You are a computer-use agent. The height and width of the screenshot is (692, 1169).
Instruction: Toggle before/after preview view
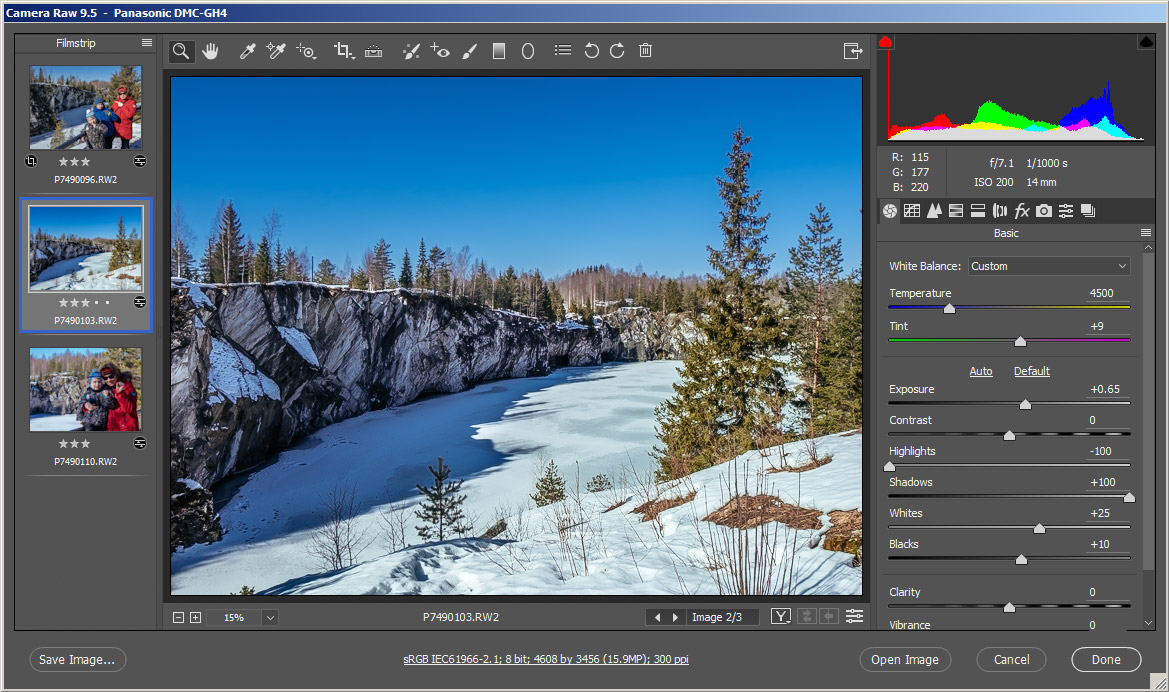(x=780, y=617)
